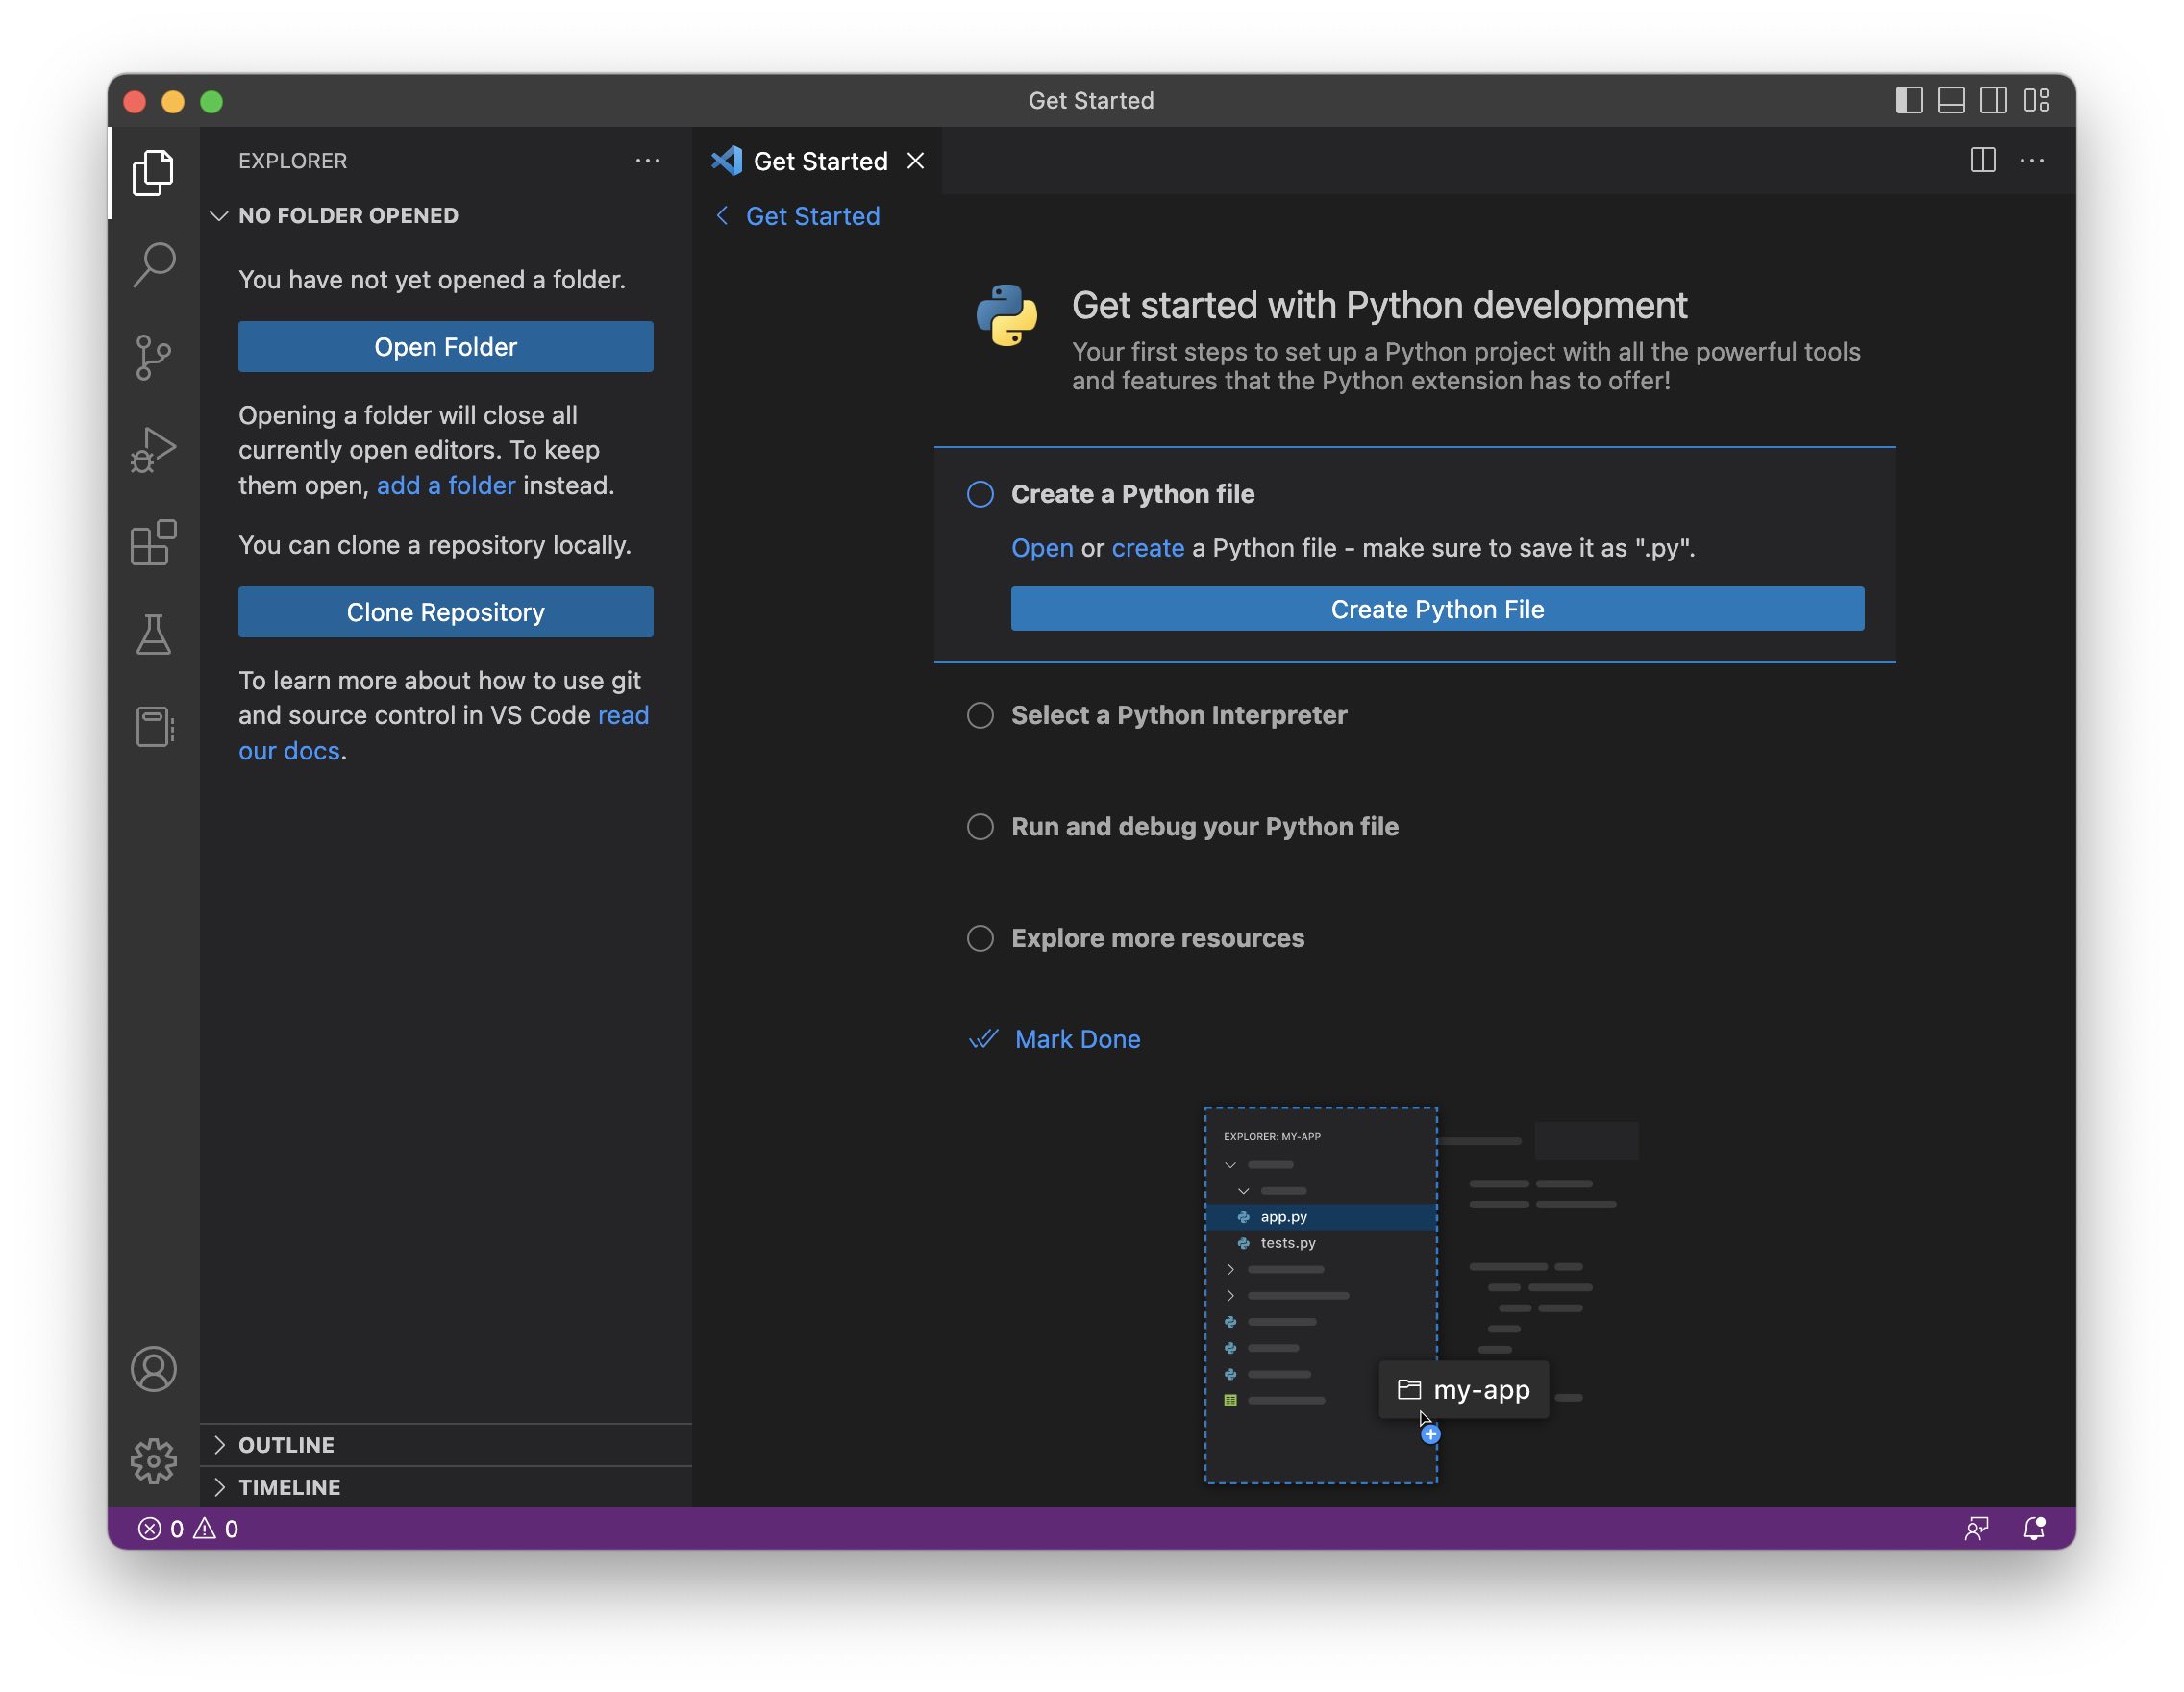Open Explorer Views and More Actions ellipsis
Screen dimensions: 2184x1692
[647, 160]
